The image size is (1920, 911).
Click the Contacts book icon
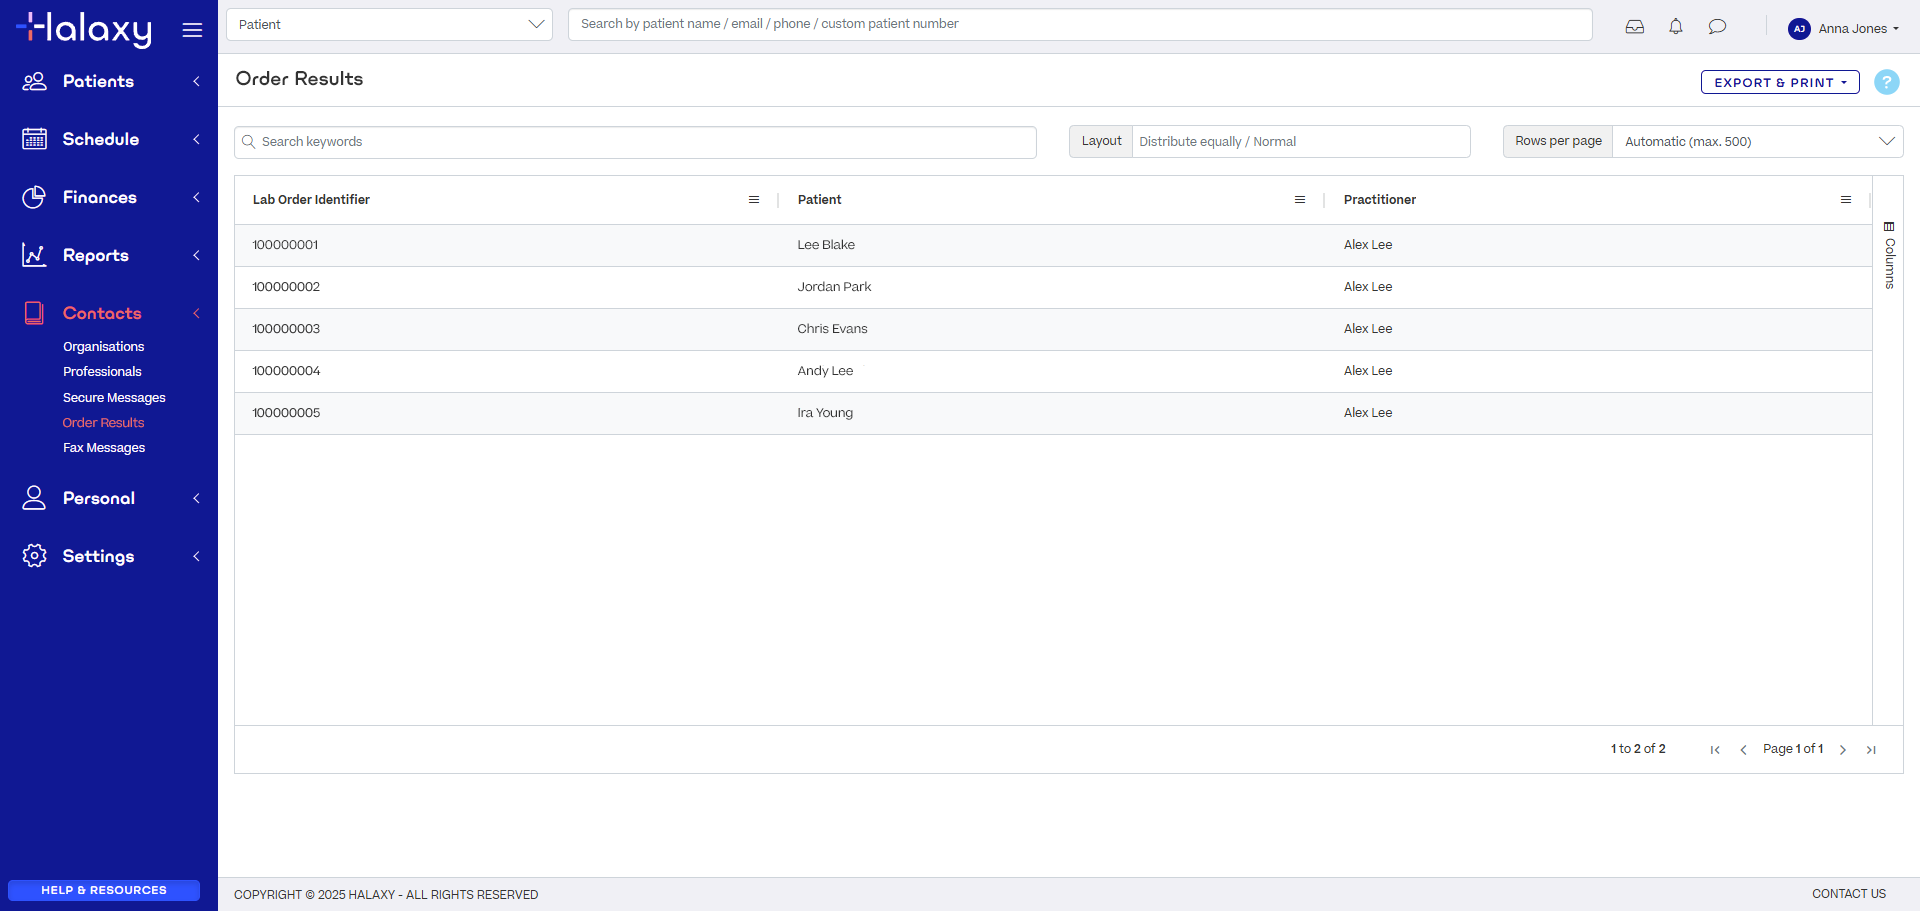pos(34,313)
